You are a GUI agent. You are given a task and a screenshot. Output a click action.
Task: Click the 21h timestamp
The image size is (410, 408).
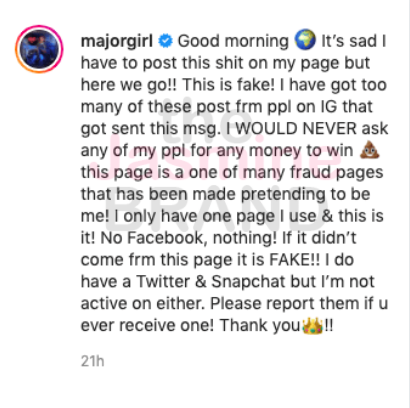click(x=93, y=361)
